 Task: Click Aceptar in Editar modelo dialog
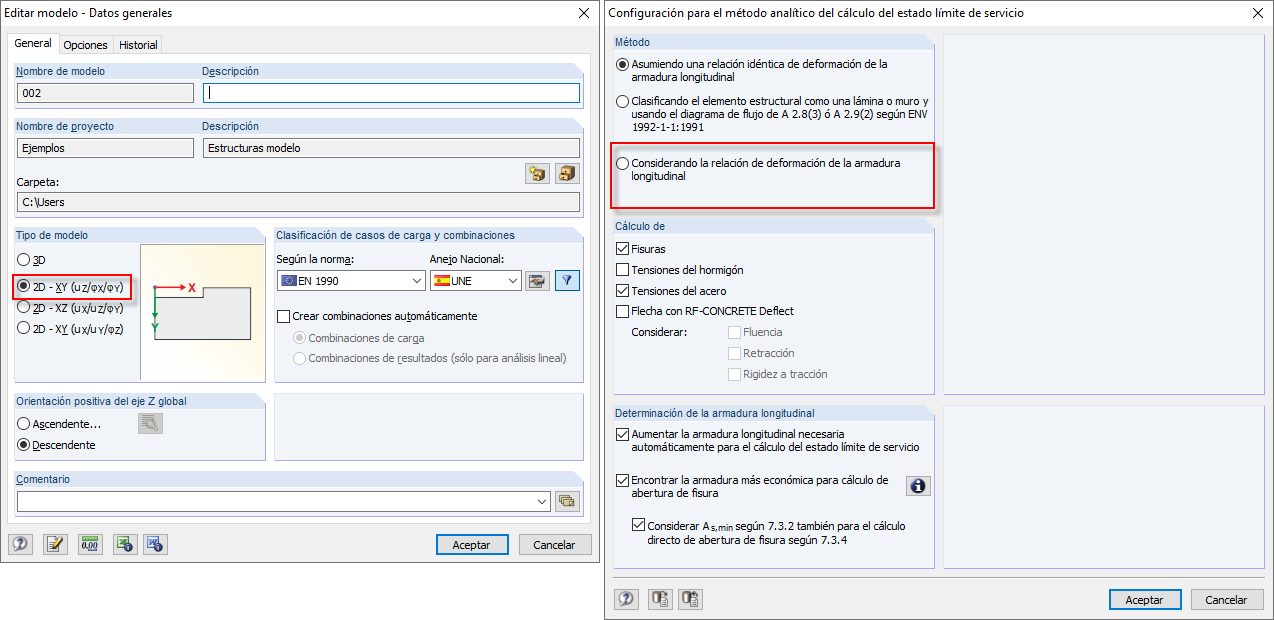pos(472,545)
